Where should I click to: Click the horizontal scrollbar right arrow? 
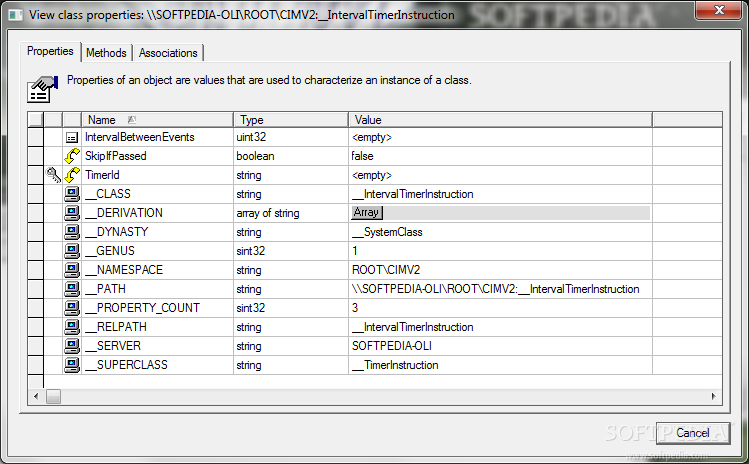(714, 396)
